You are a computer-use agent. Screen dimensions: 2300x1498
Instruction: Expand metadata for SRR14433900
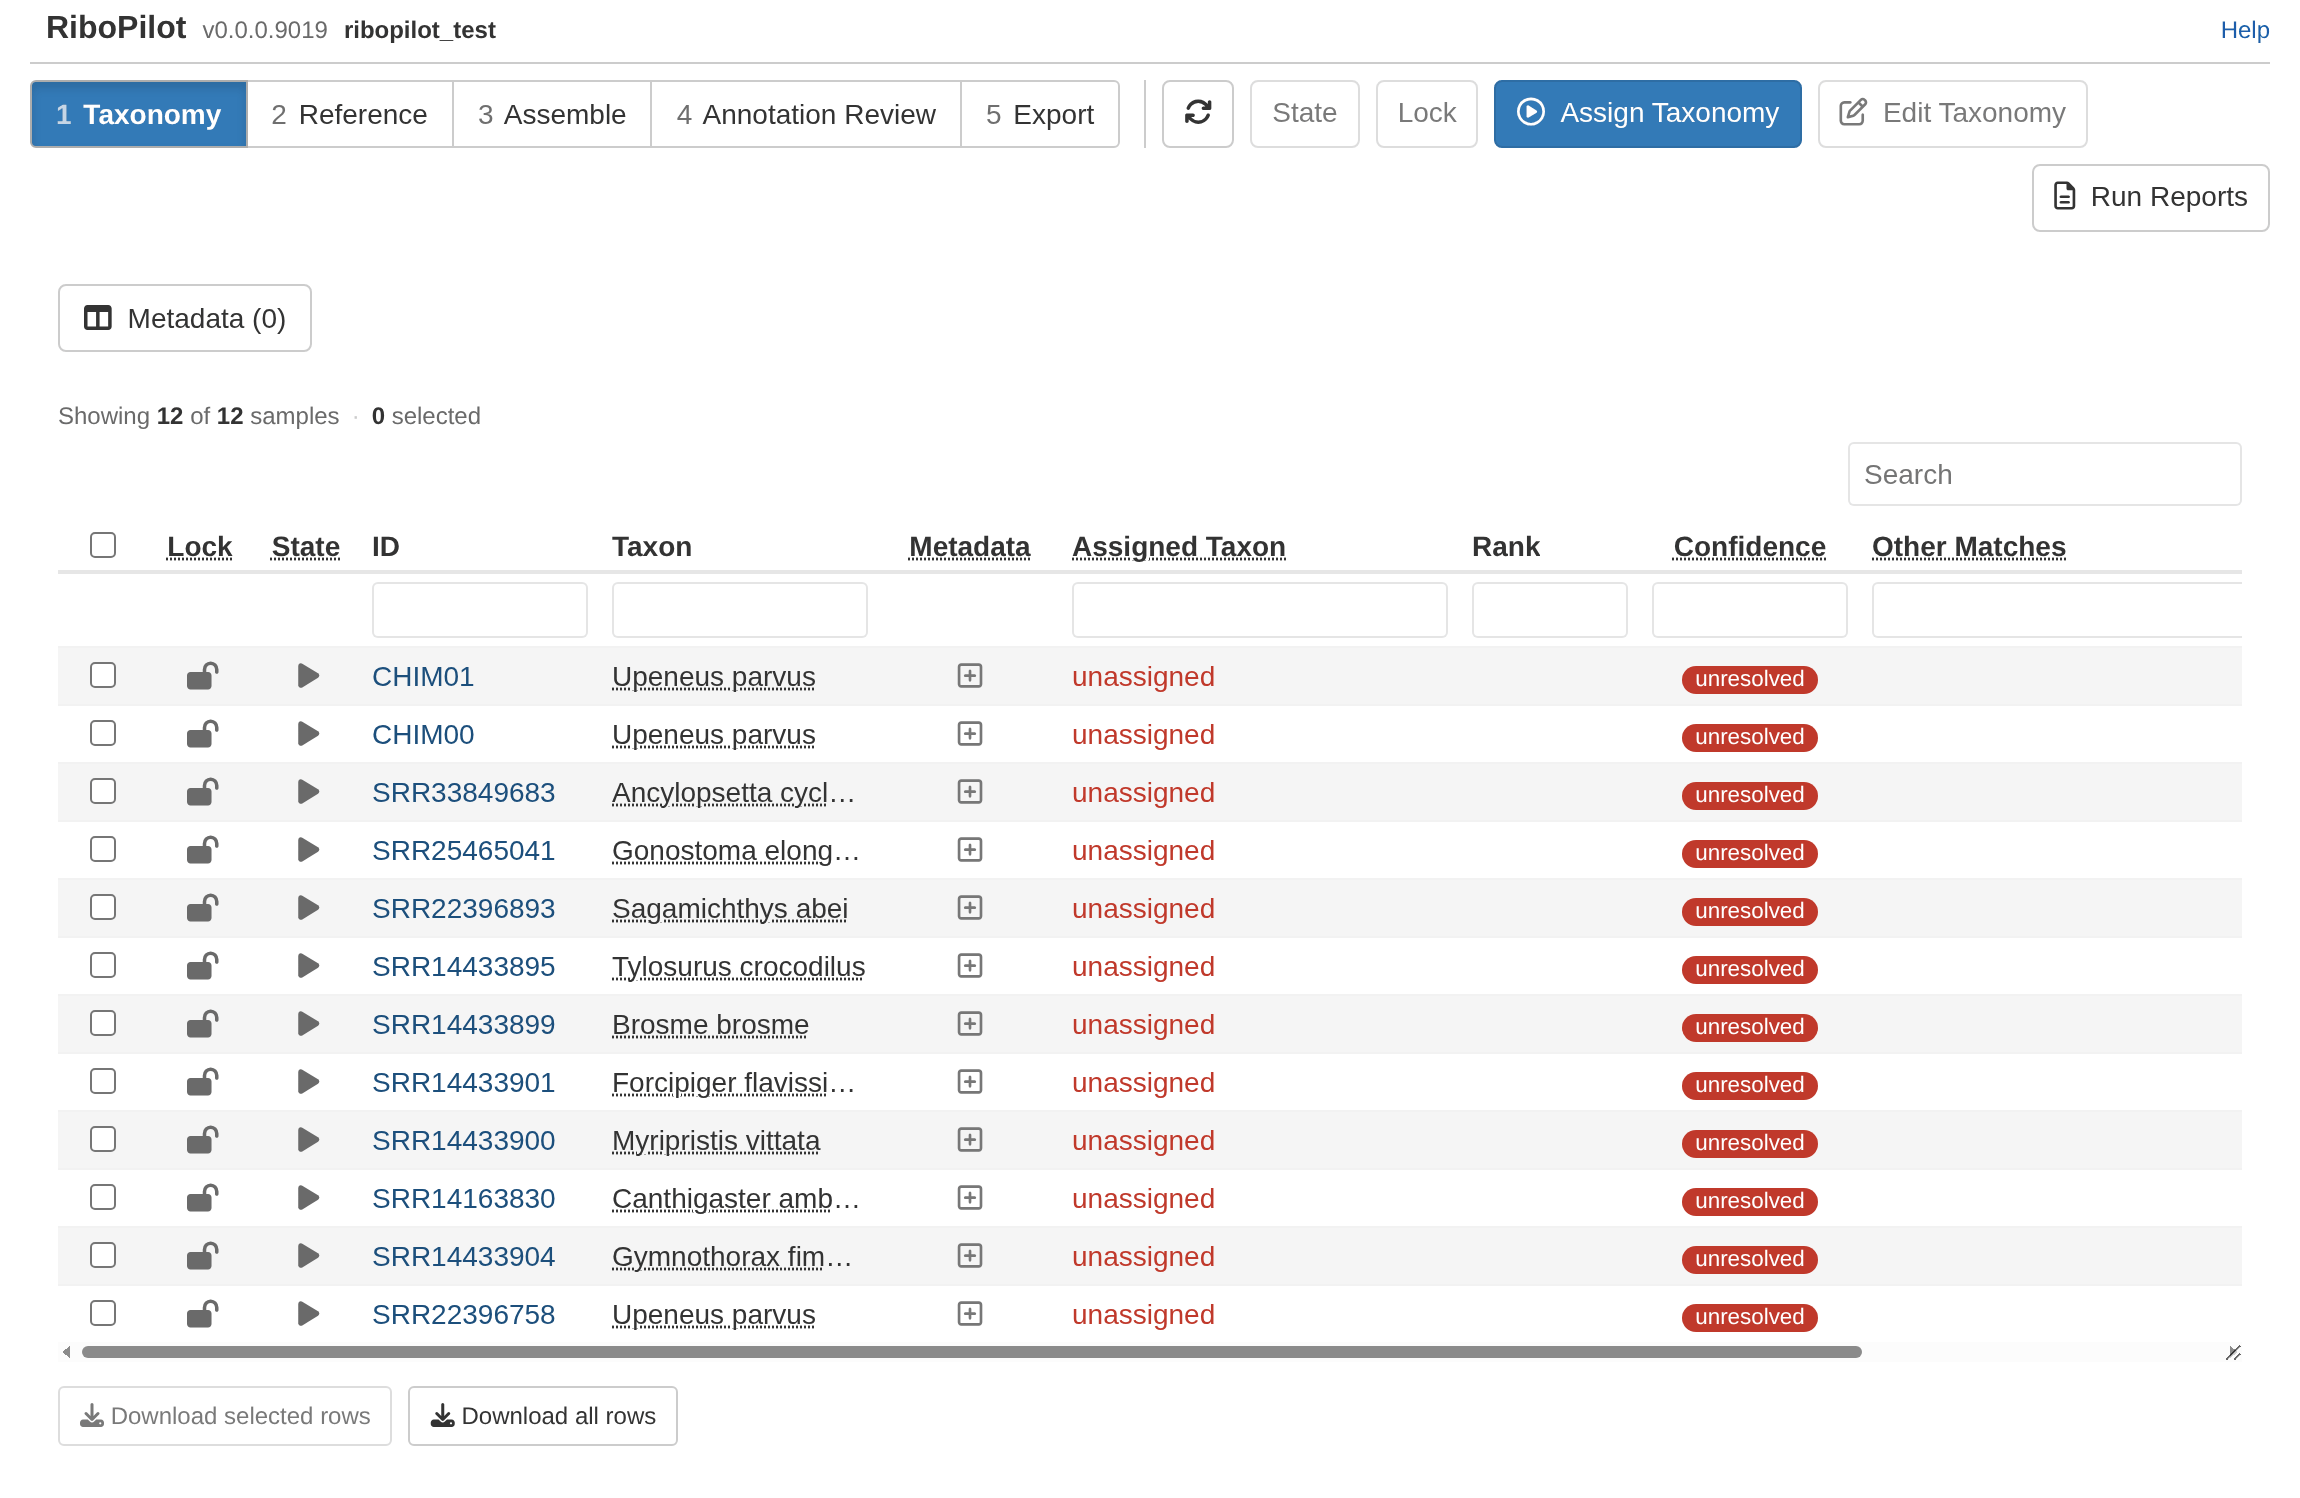970,1140
